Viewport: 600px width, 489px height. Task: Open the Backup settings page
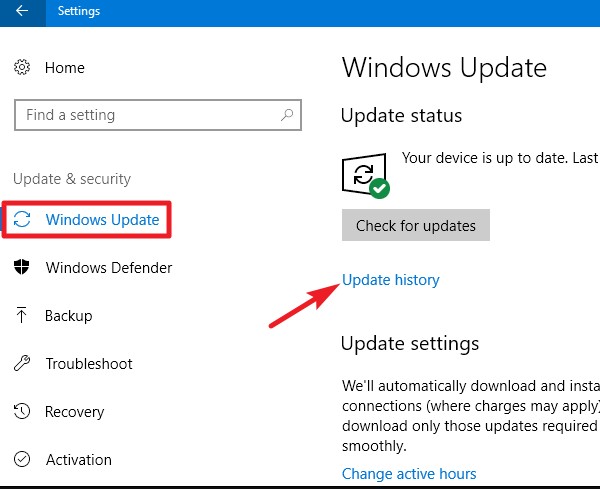(x=69, y=316)
